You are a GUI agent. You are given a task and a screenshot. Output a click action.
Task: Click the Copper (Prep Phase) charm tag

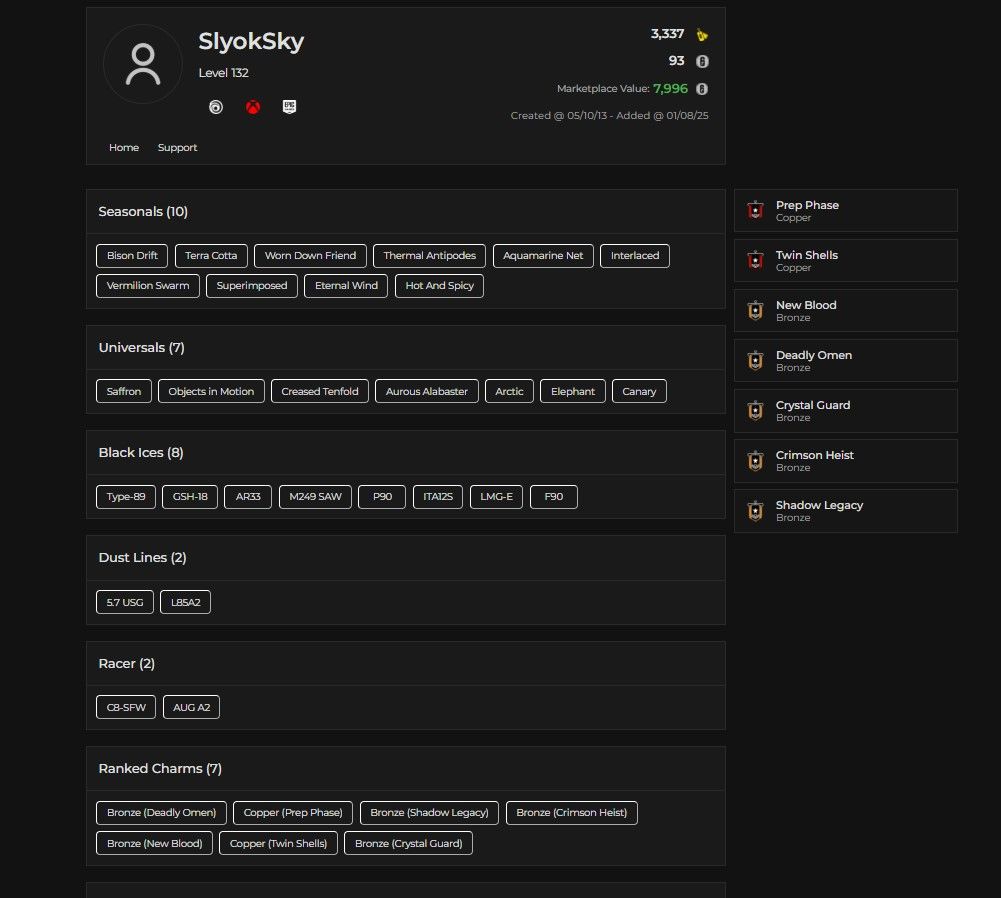pyautogui.click(x=293, y=812)
